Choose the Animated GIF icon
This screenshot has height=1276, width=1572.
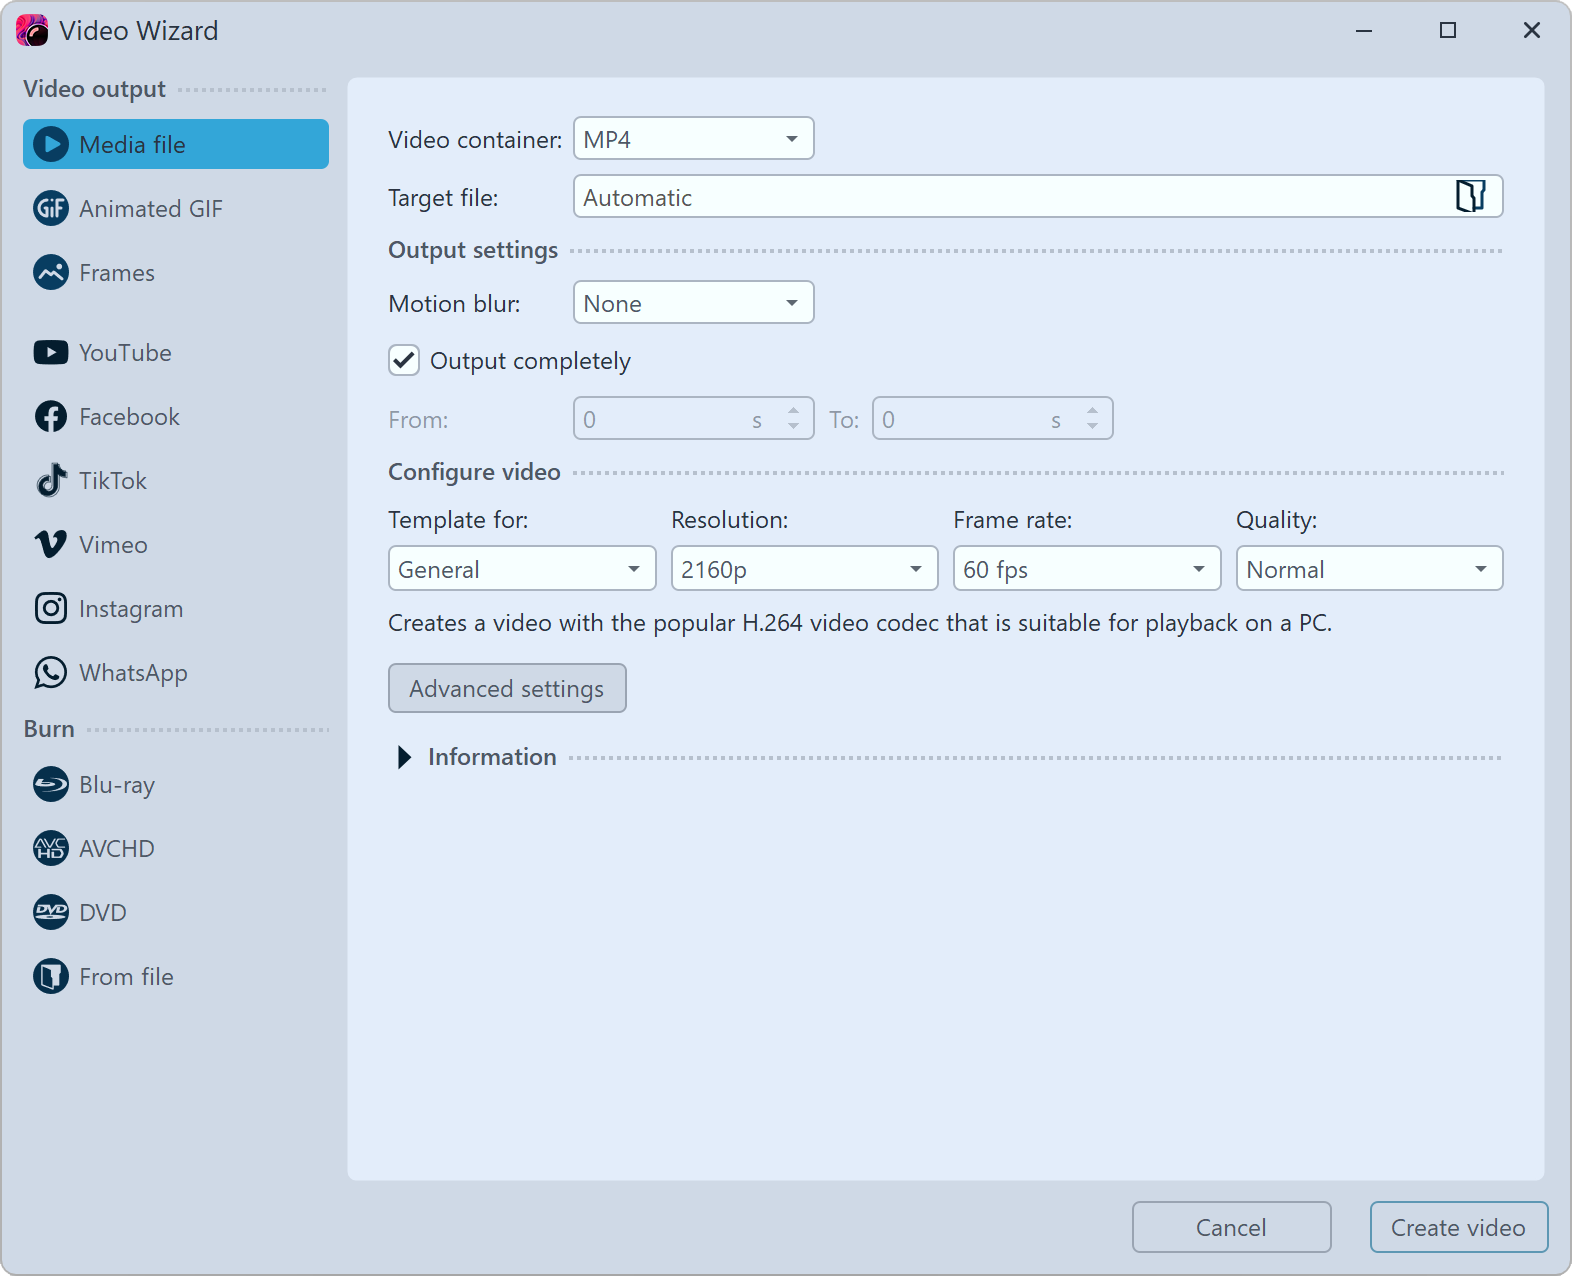pyautogui.click(x=51, y=209)
